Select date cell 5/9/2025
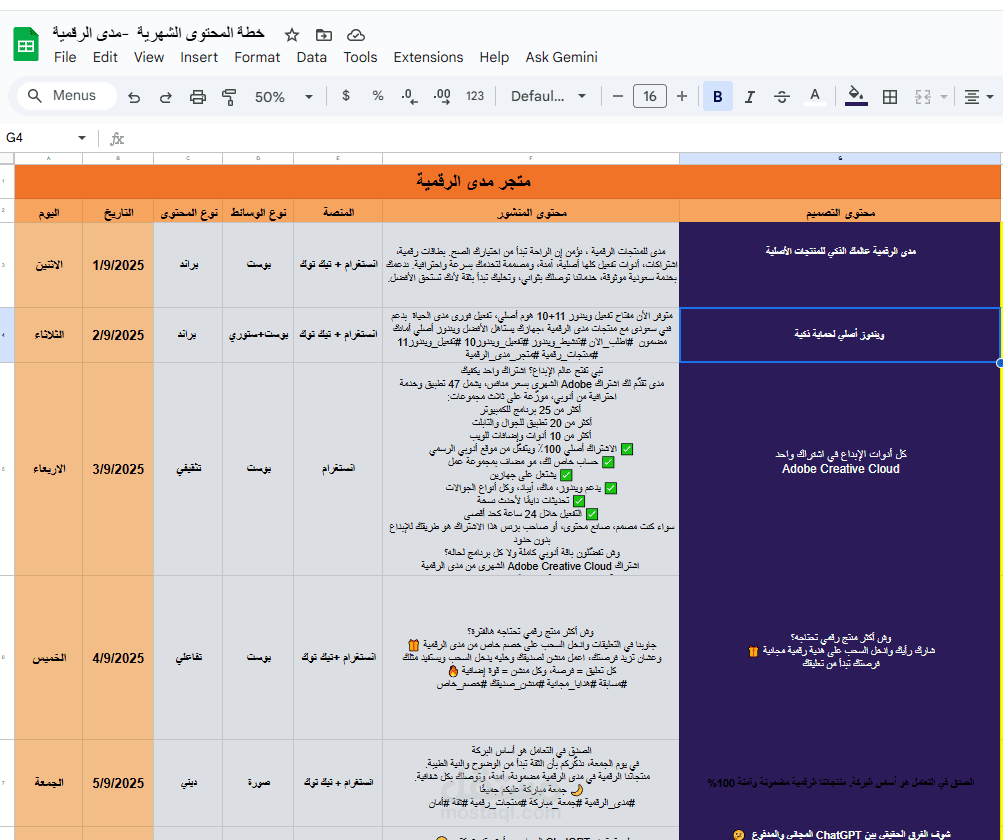 [118, 782]
